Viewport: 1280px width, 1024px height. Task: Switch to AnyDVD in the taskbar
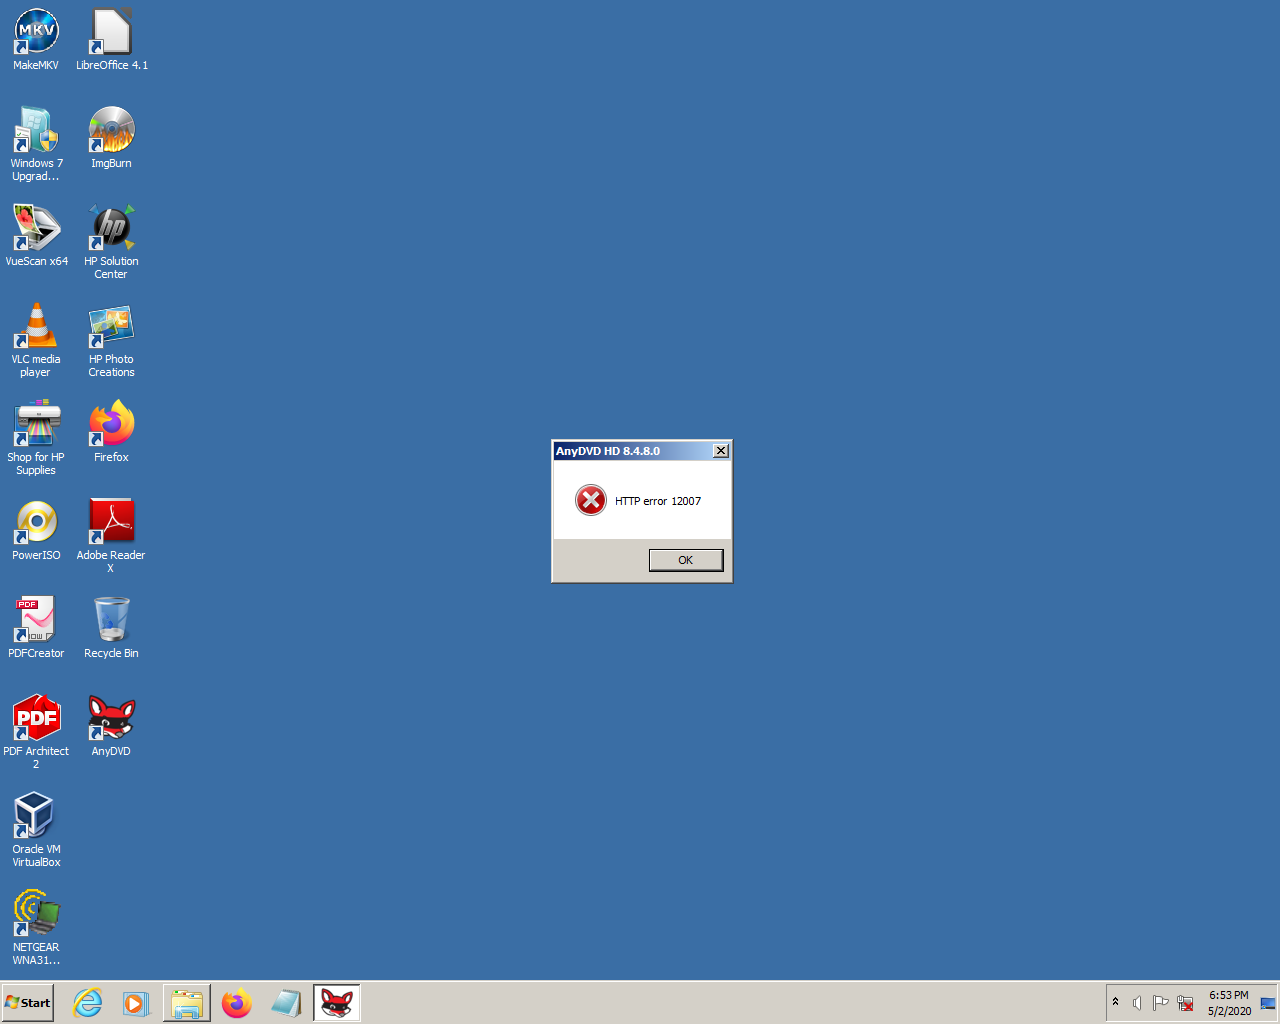coord(337,1003)
